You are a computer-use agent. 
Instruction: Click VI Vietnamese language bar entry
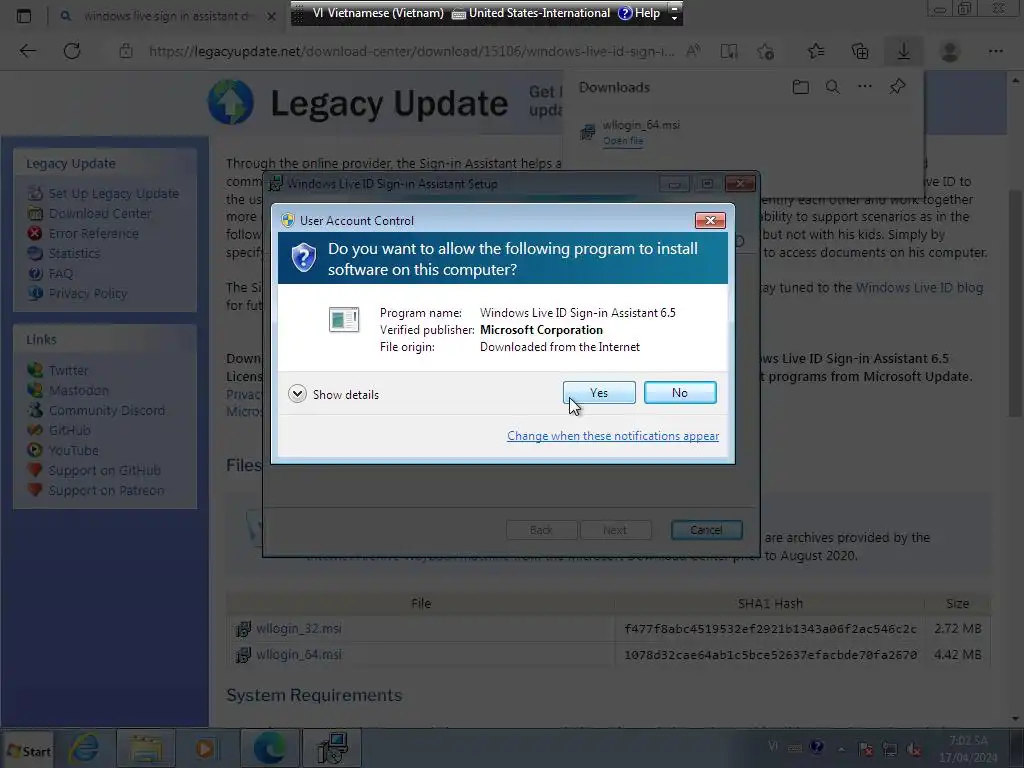click(x=377, y=13)
